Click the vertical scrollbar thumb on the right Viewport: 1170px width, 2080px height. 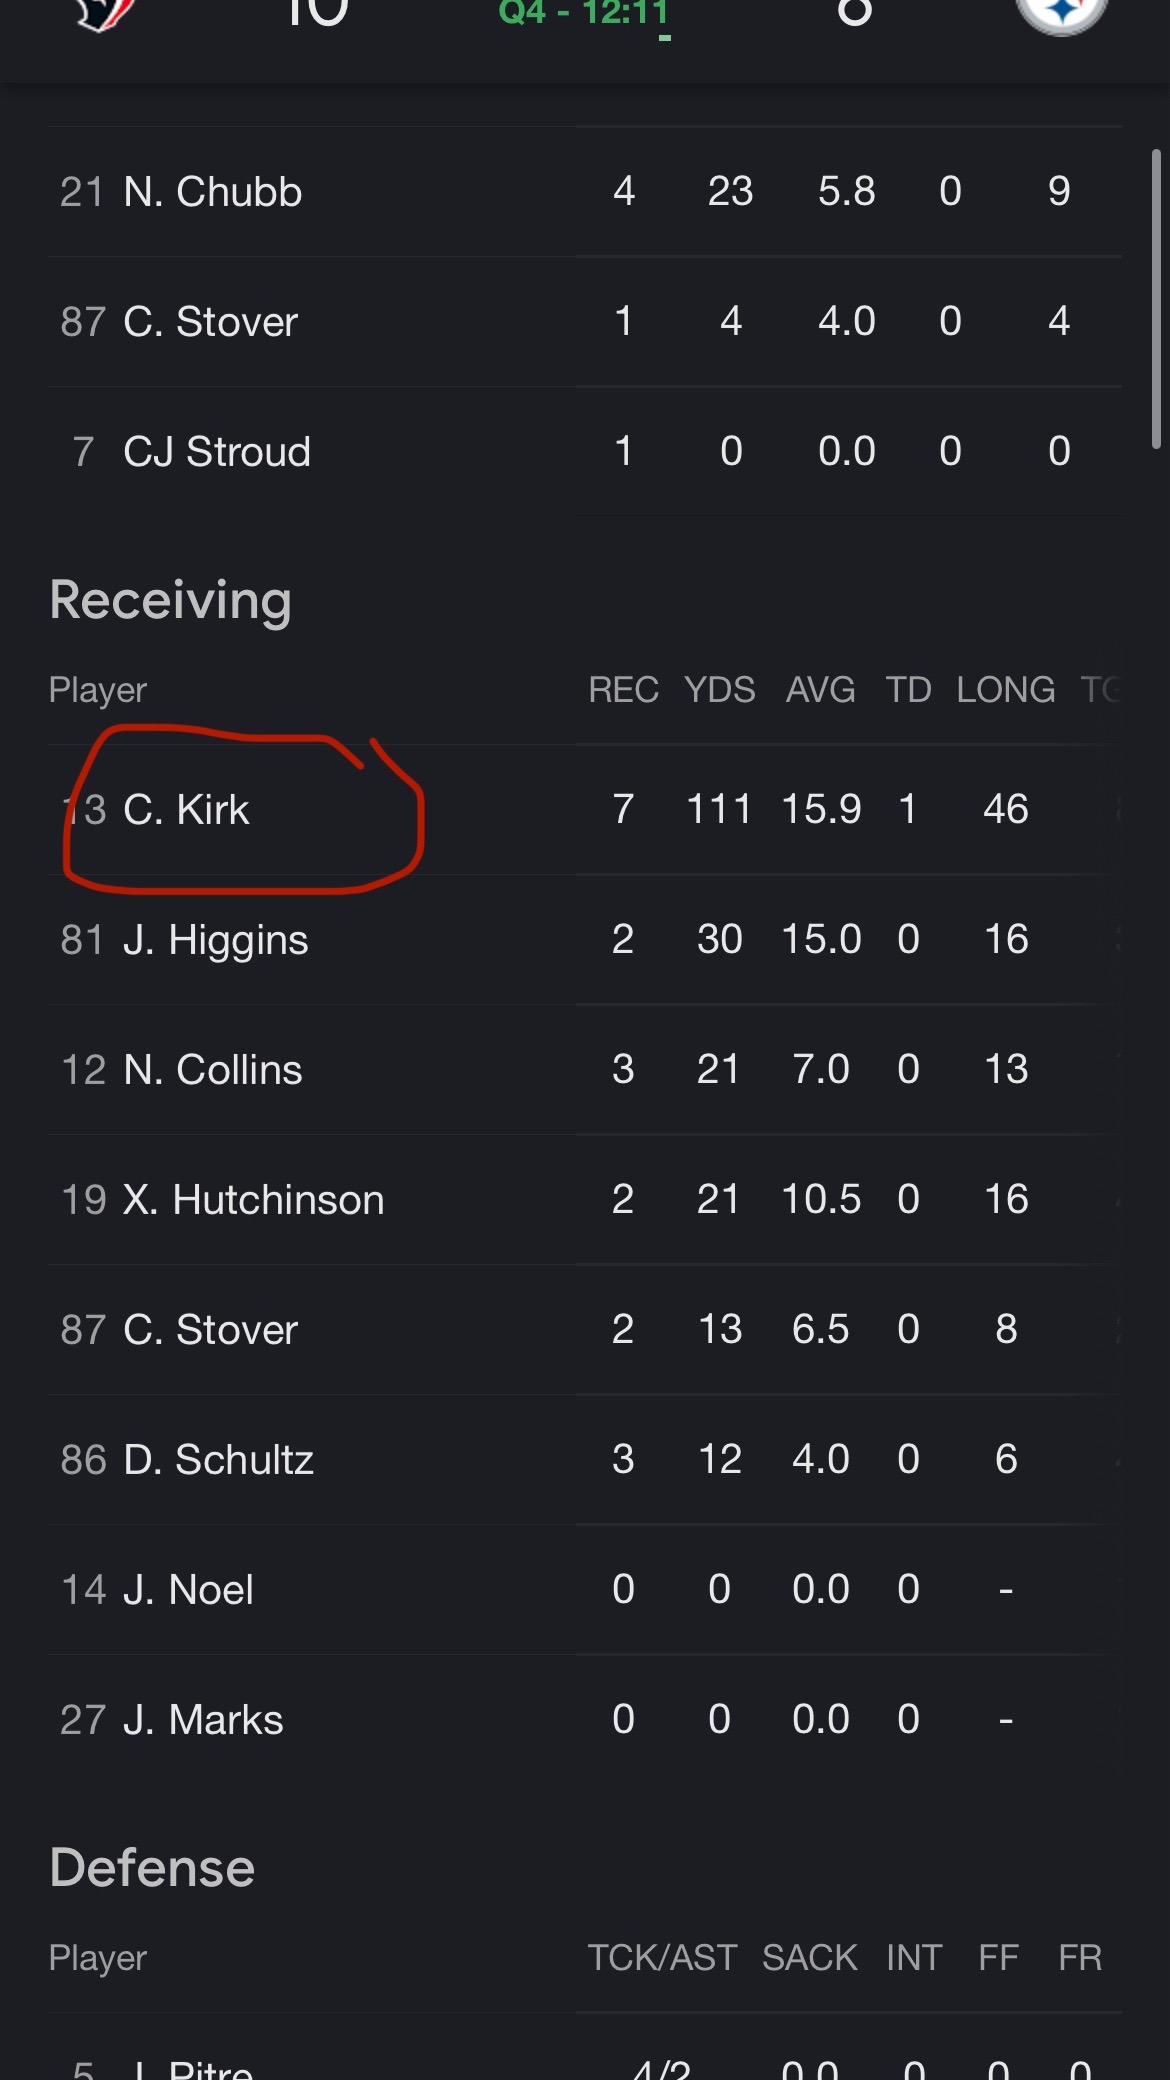pyautogui.click(x=1156, y=299)
